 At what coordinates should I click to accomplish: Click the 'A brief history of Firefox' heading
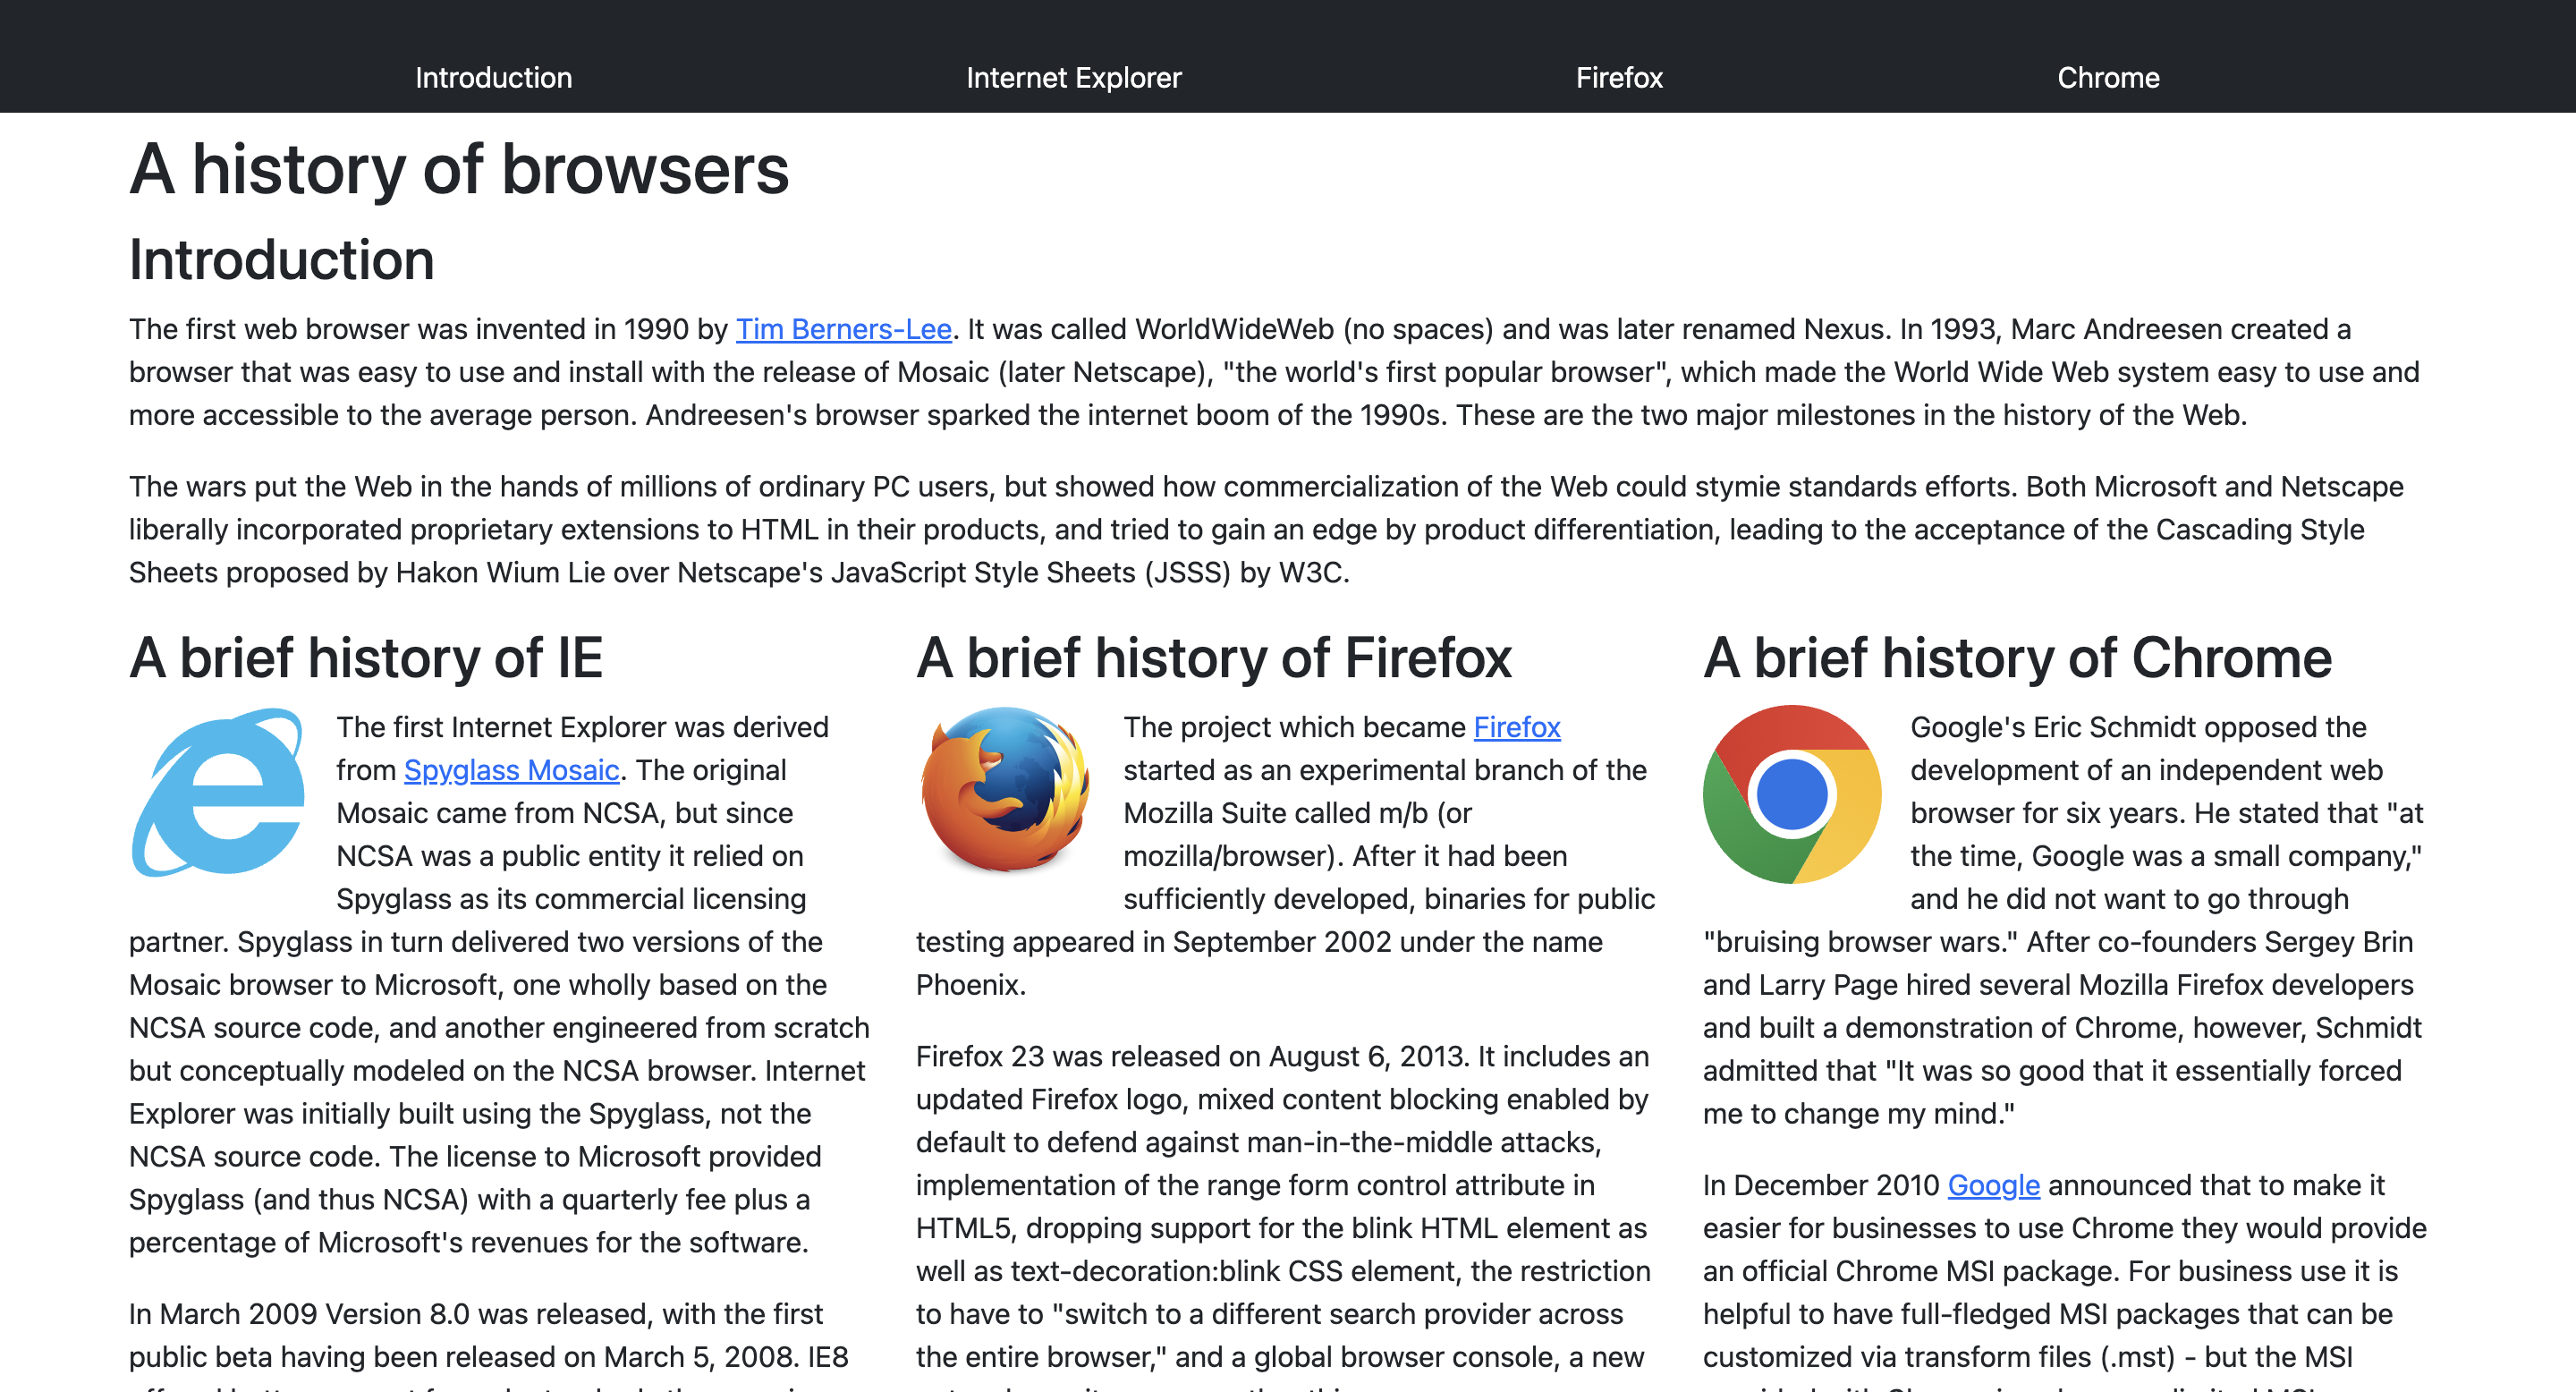(1214, 658)
